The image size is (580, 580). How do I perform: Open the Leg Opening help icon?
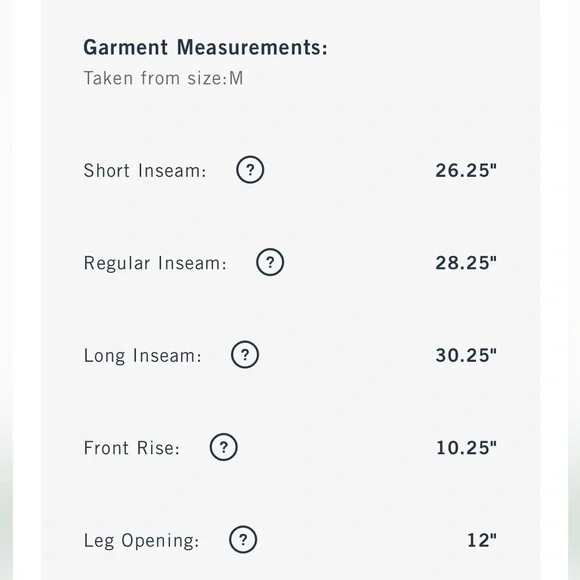(x=243, y=540)
